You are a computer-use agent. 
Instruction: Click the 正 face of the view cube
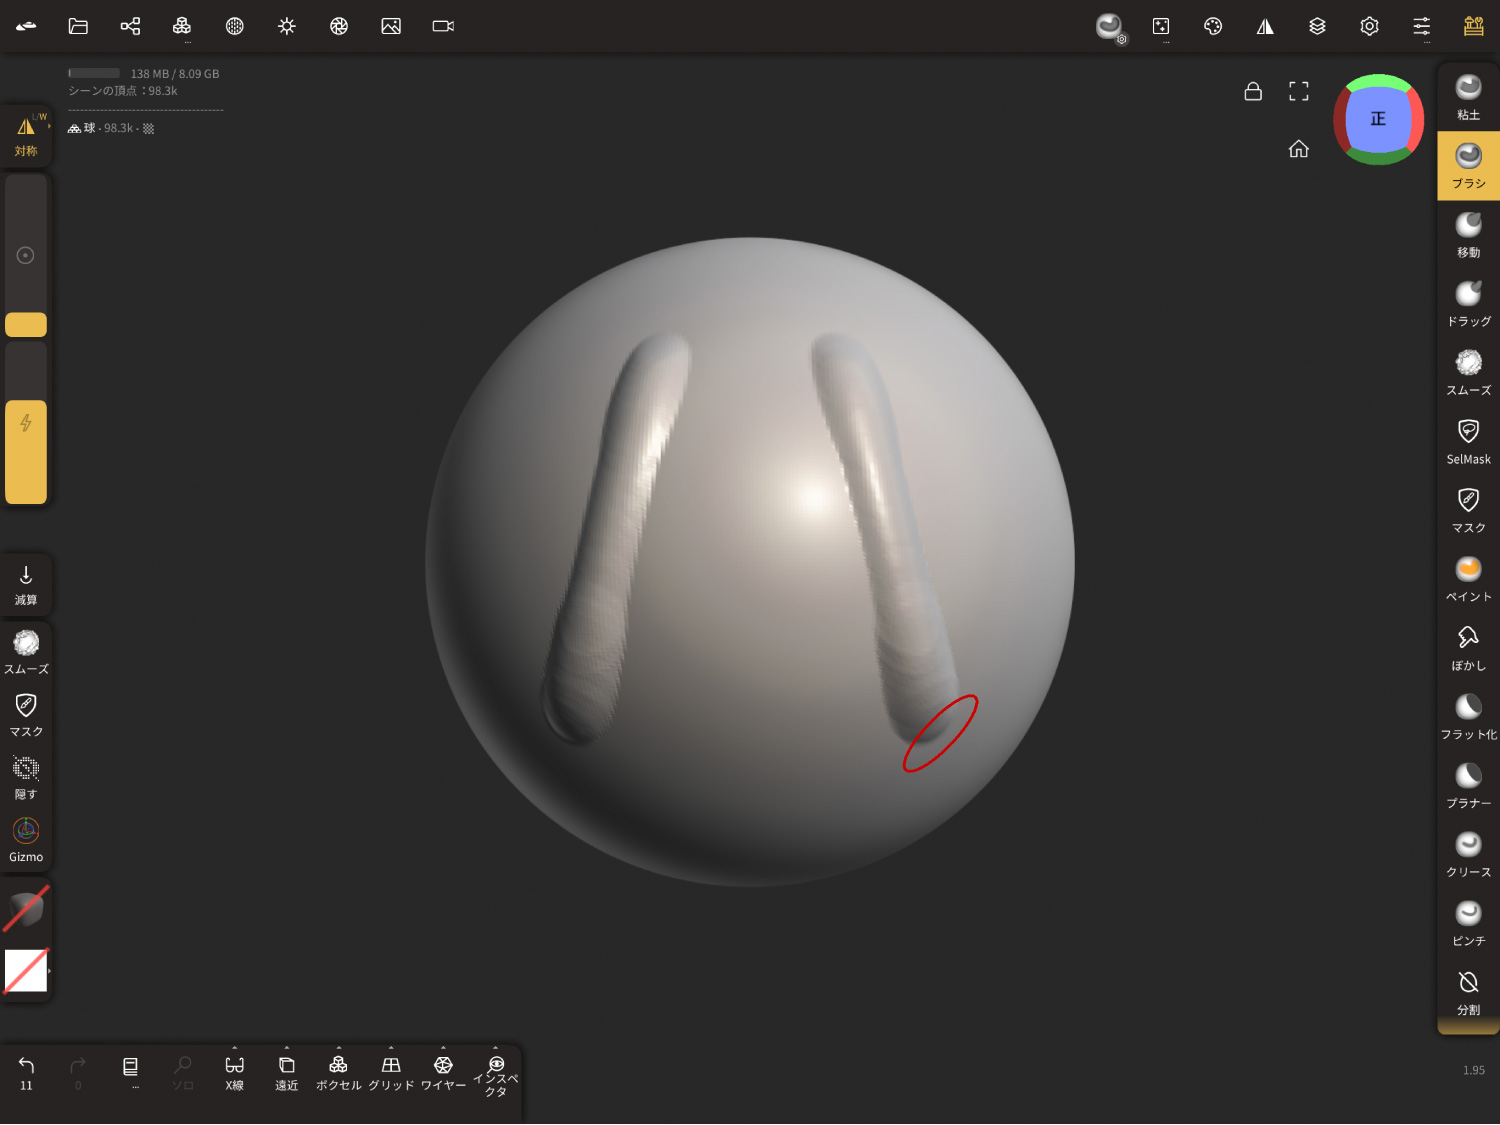click(1378, 119)
